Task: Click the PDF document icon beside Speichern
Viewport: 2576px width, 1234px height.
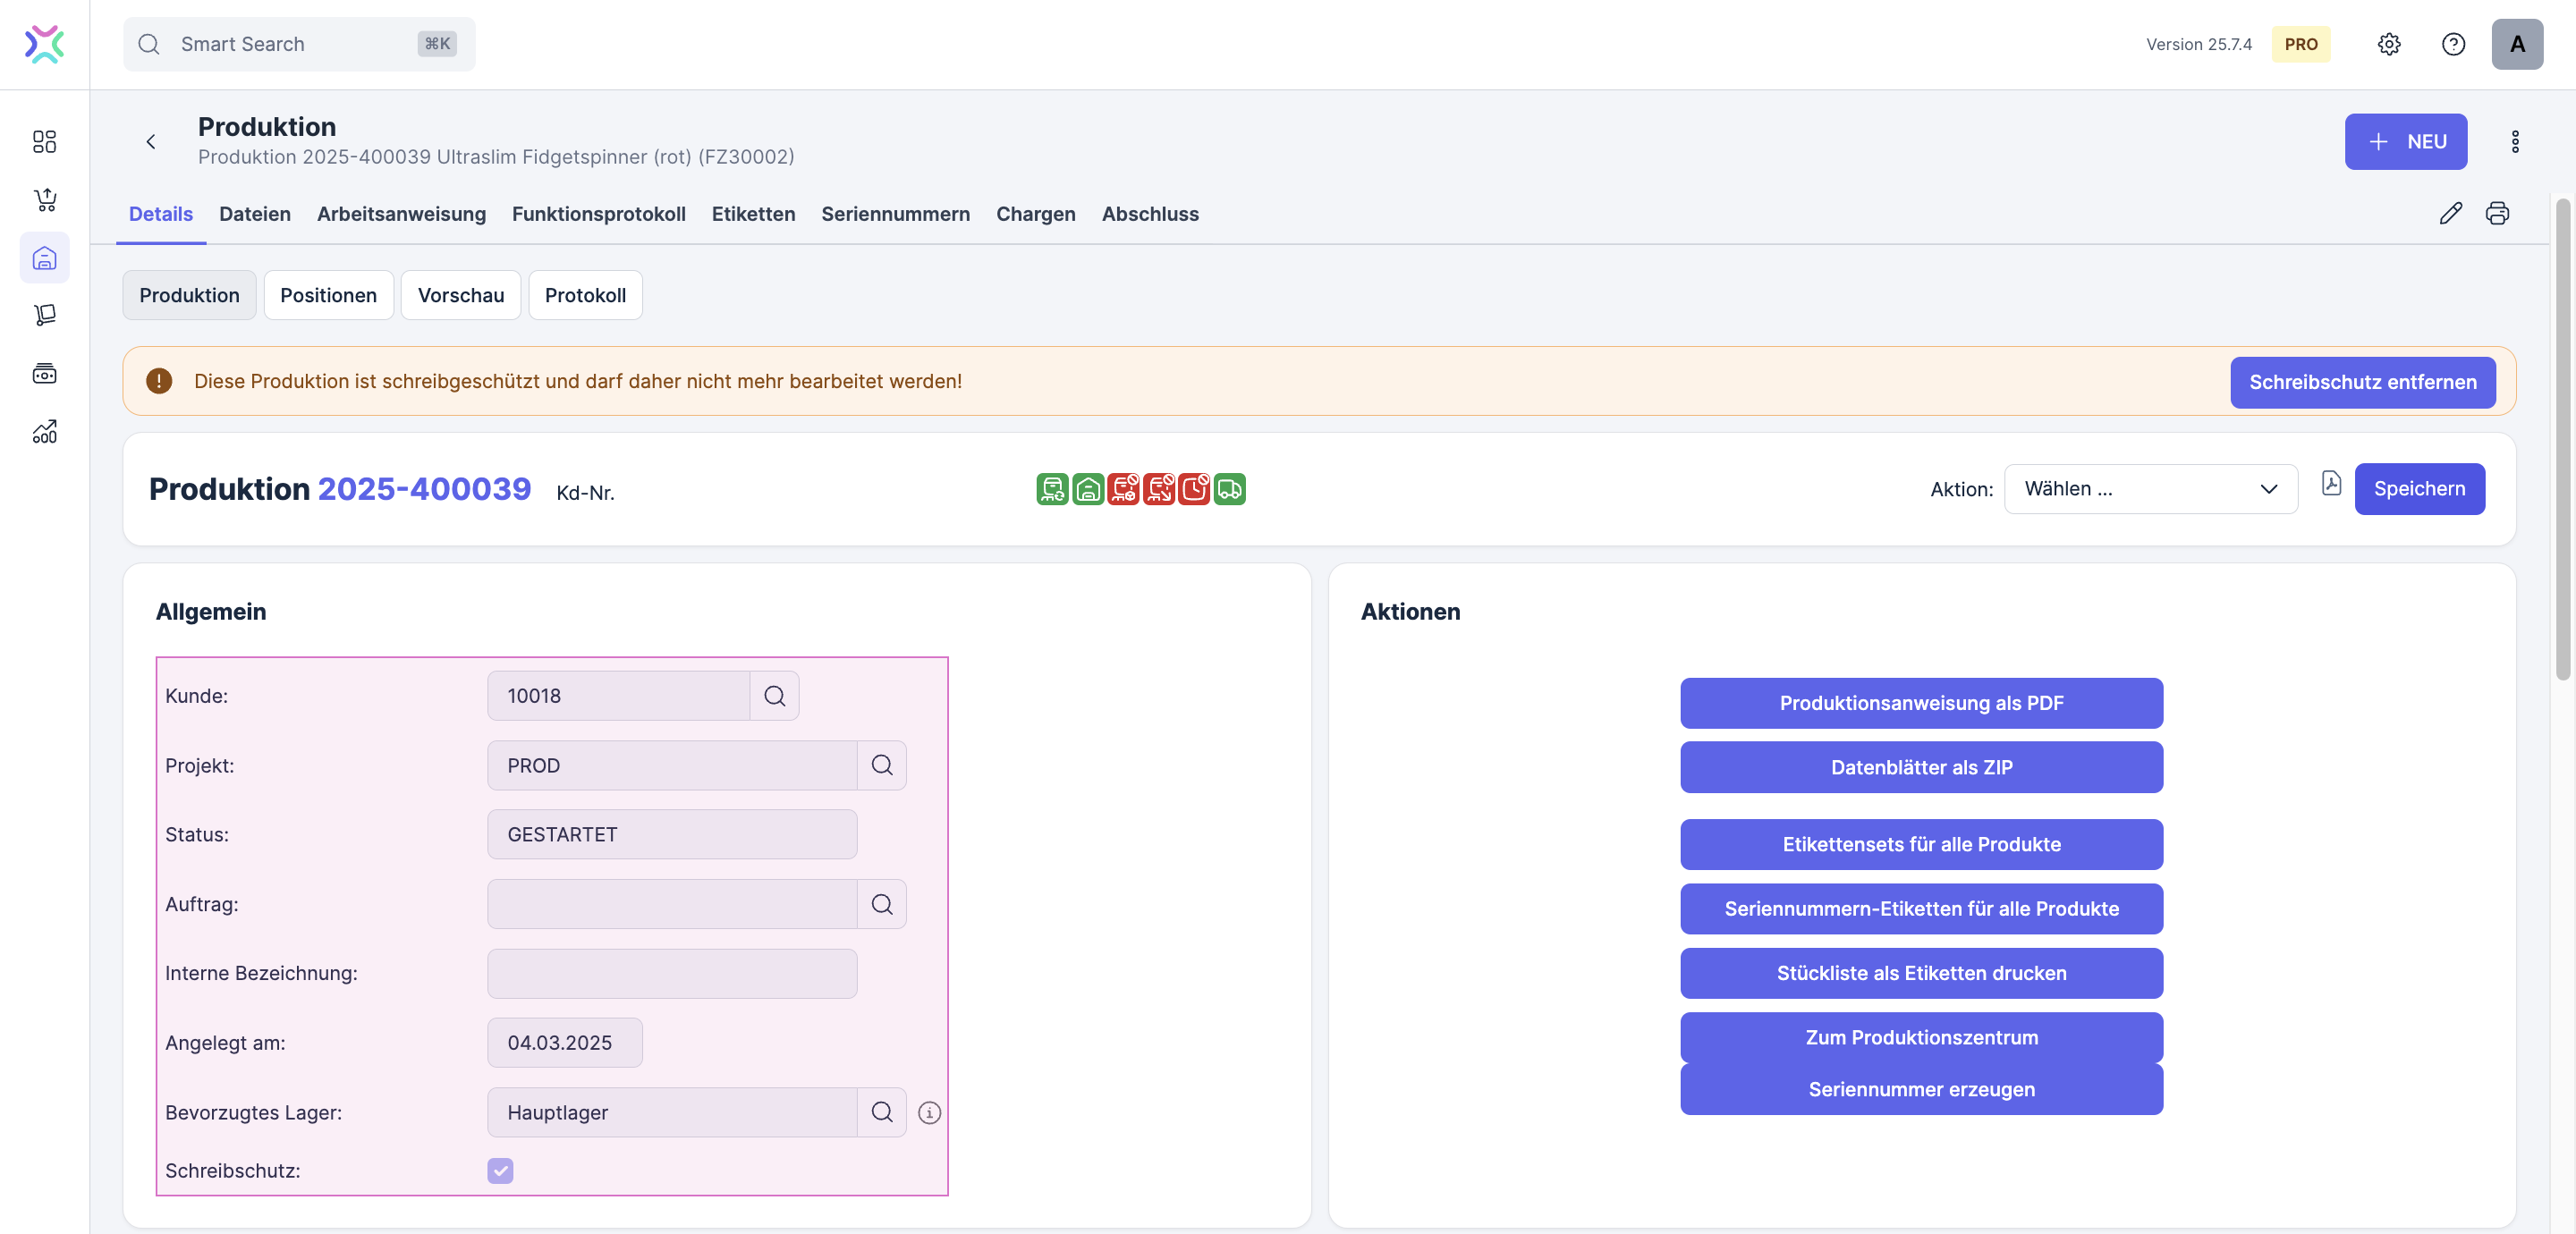Action: tap(2331, 484)
